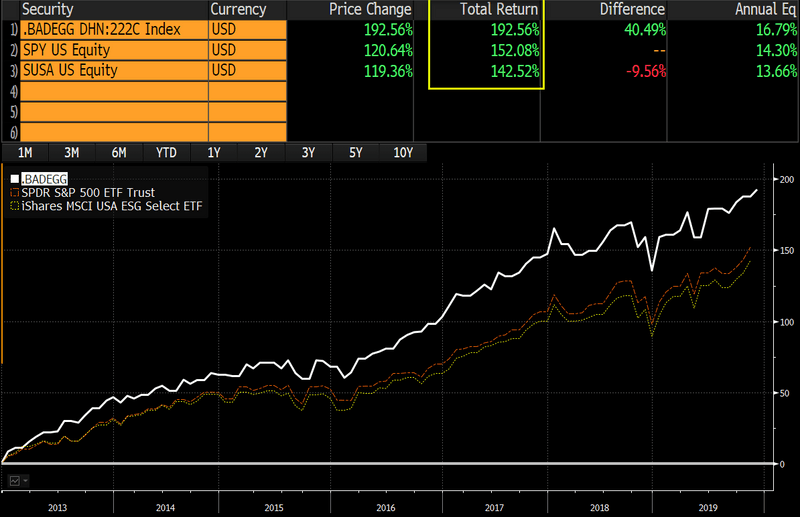Choose the YTD time range
Viewport: 800px width, 517px height.
[x=166, y=153]
